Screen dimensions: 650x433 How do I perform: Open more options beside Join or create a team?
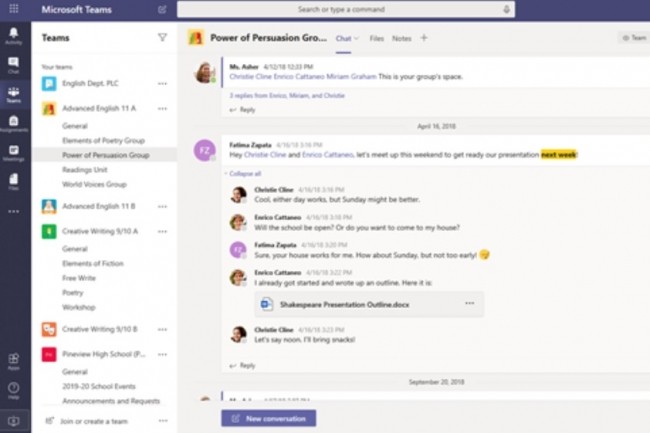point(163,421)
